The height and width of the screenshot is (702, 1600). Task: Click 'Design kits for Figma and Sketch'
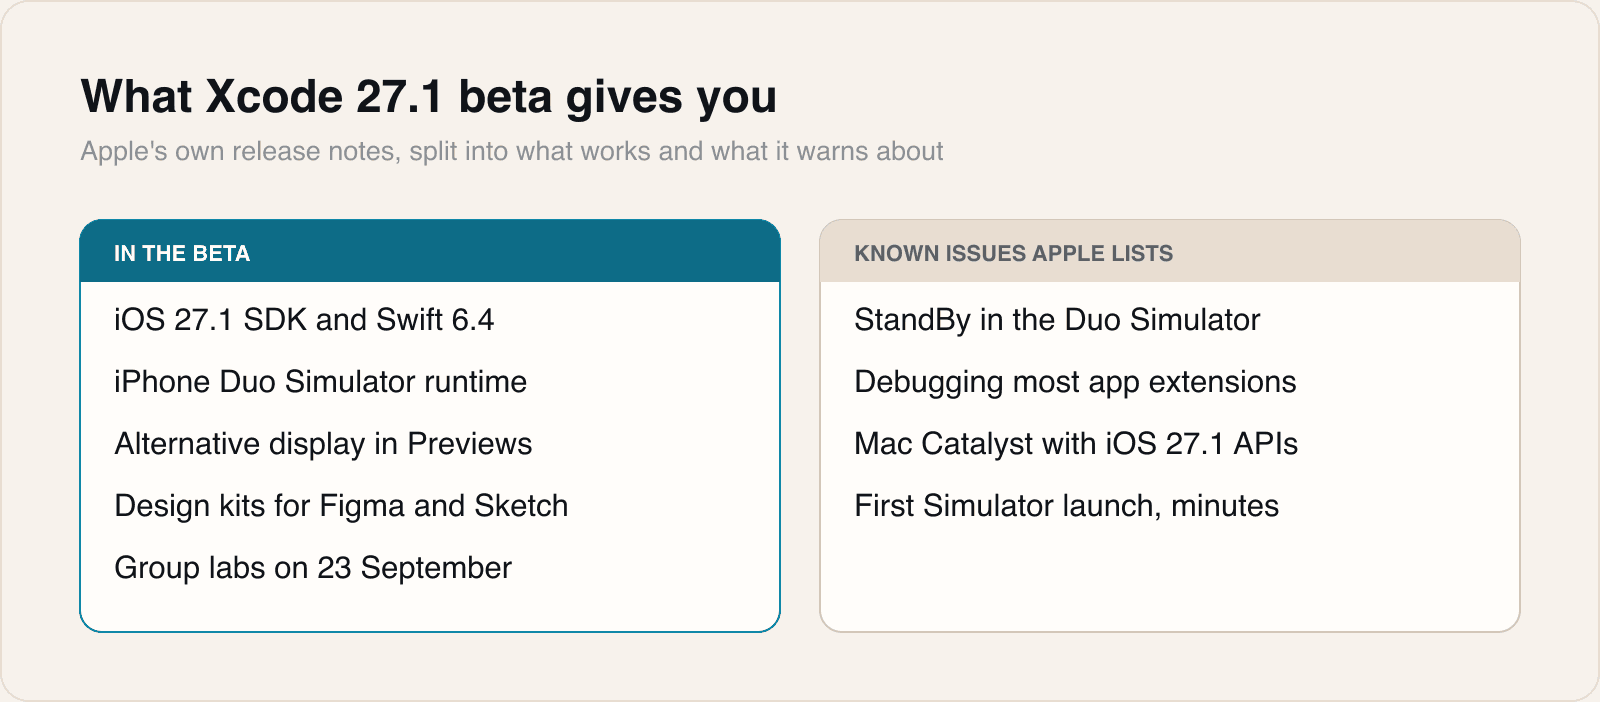[341, 506]
